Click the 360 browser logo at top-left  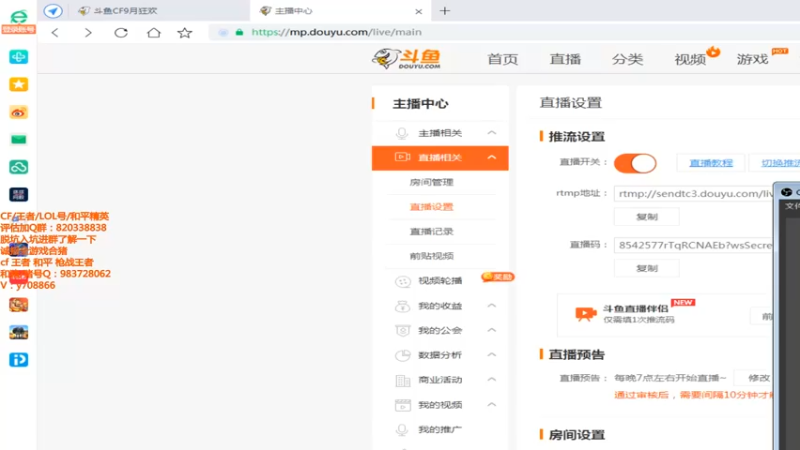18,17
